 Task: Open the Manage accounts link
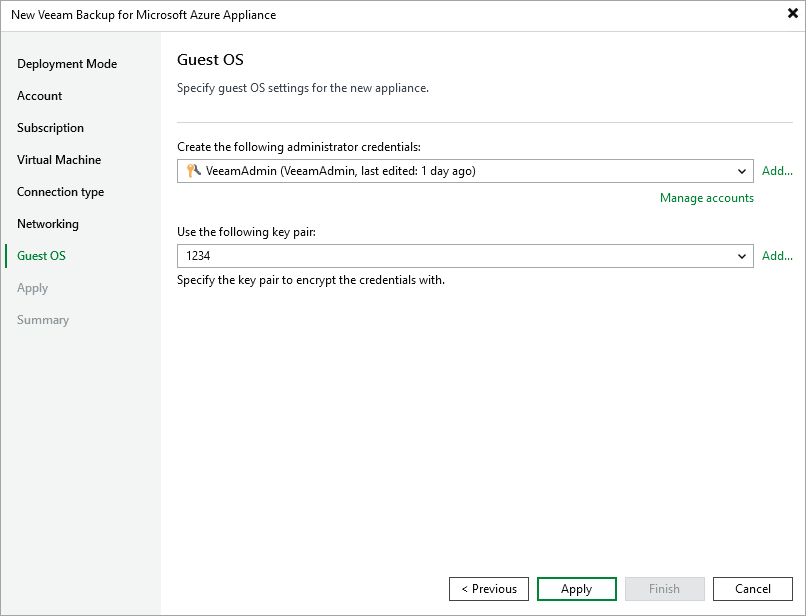707,198
